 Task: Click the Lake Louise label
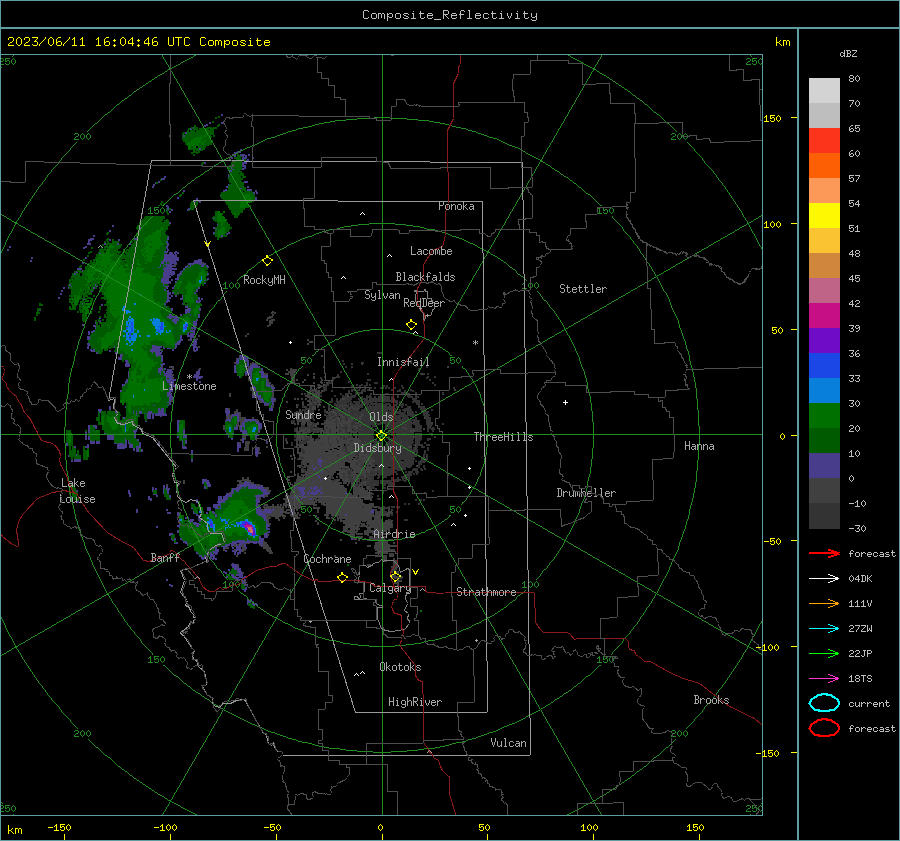(77, 491)
